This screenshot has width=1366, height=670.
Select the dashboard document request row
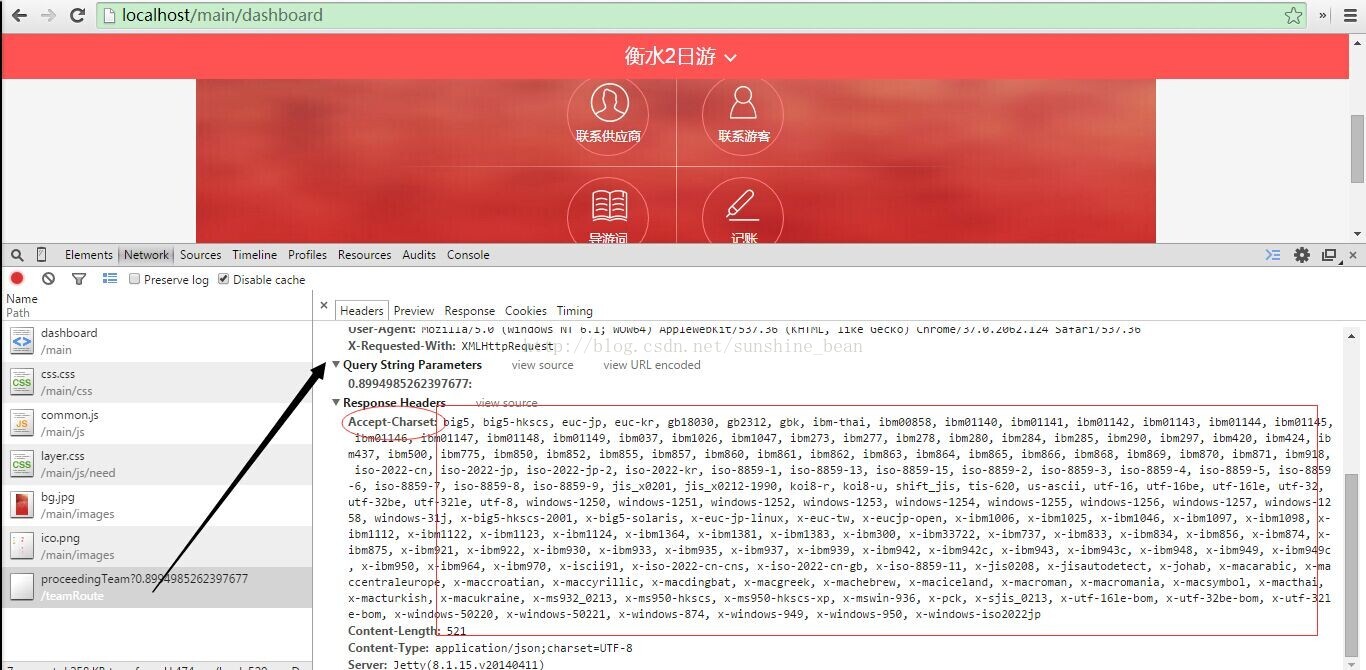156,341
